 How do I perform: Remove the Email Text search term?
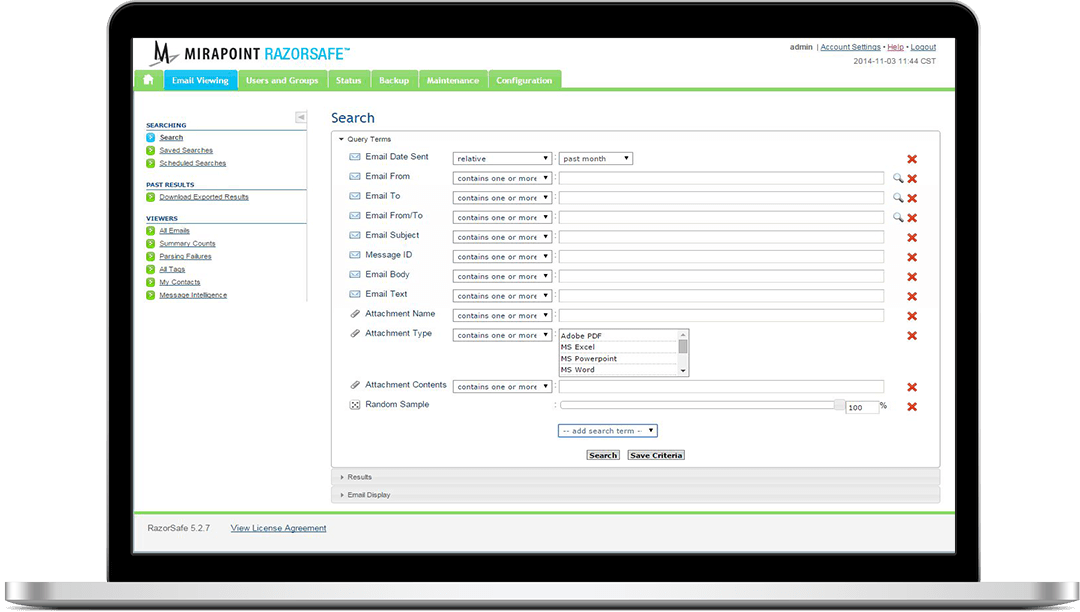coord(912,296)
